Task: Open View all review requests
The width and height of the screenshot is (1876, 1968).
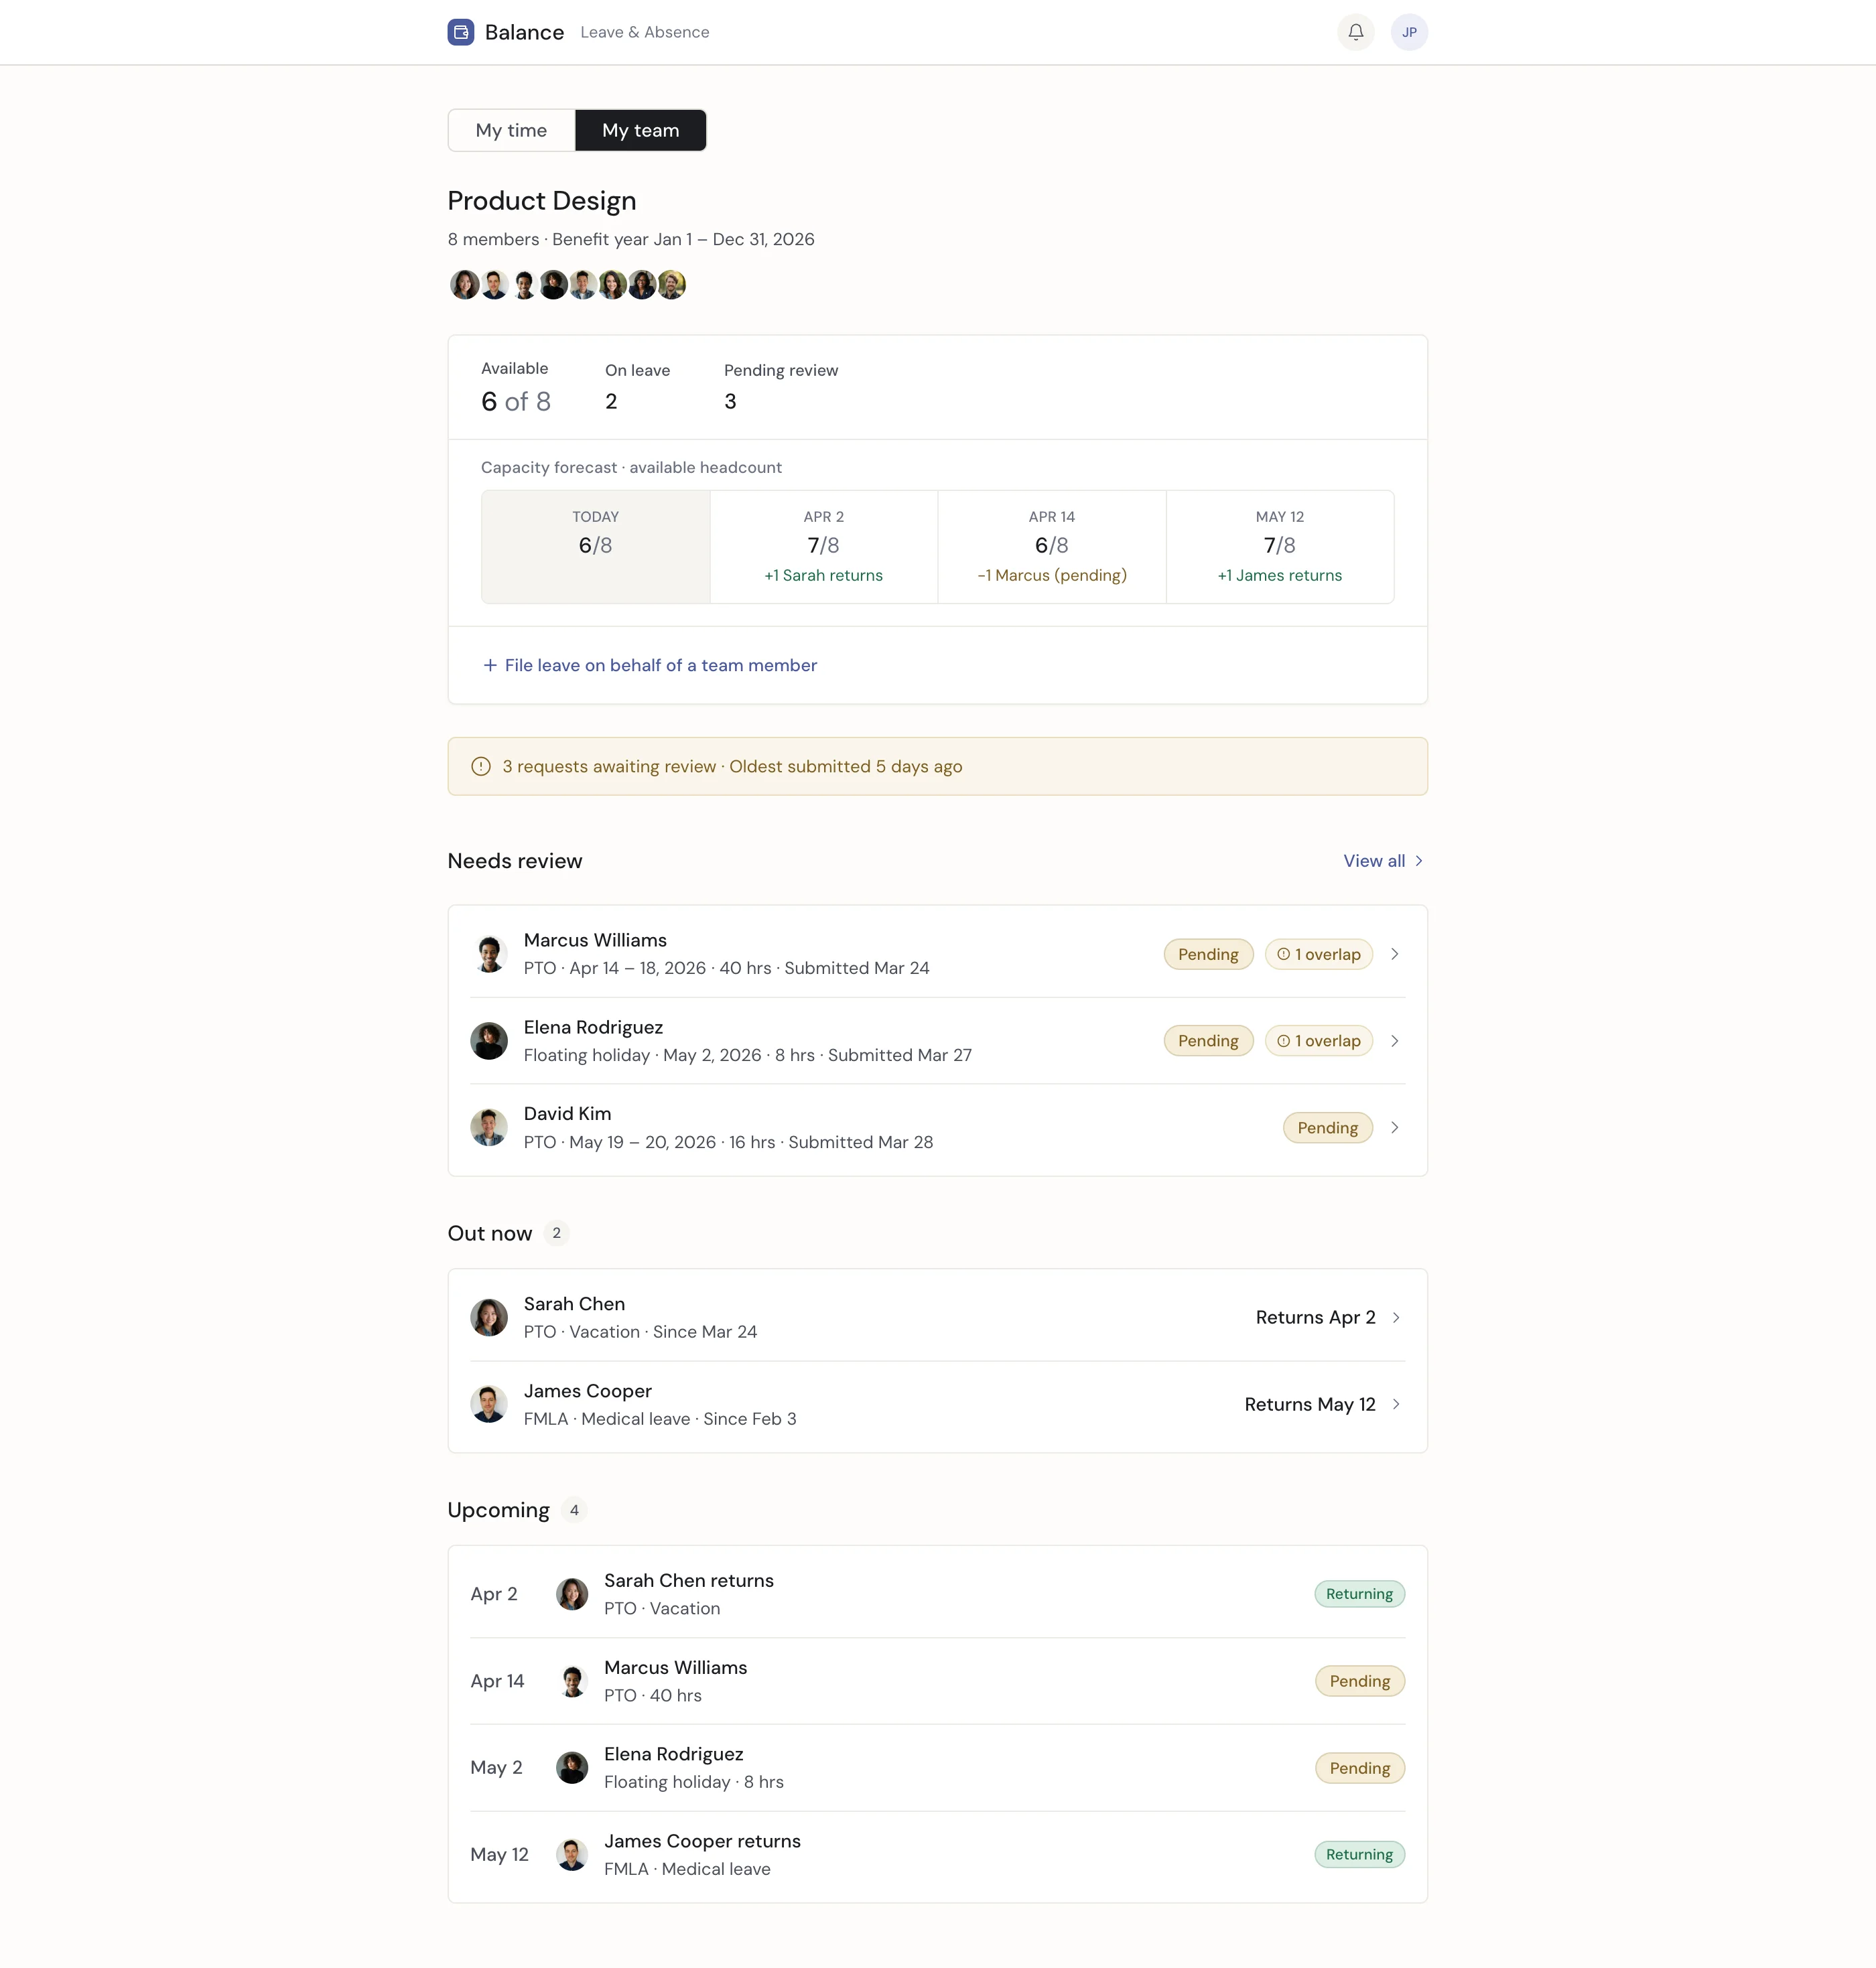Action: tap(1382, 861)
